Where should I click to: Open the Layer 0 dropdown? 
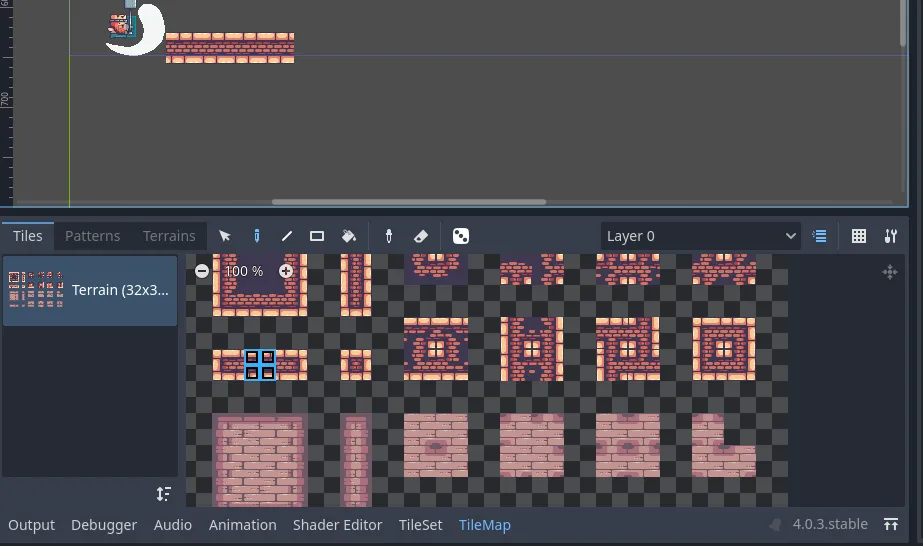tap(700, 236)
